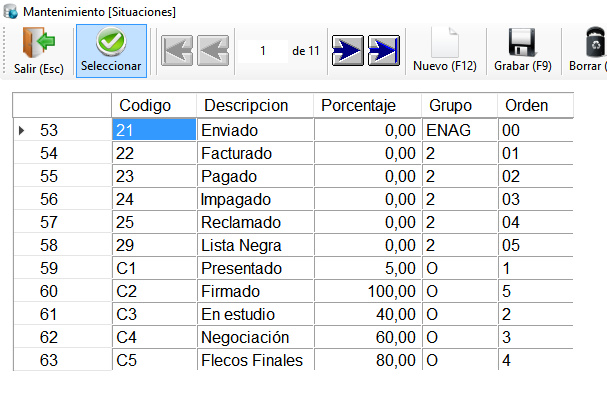Click Orden cell 03

tap(536, 199)
